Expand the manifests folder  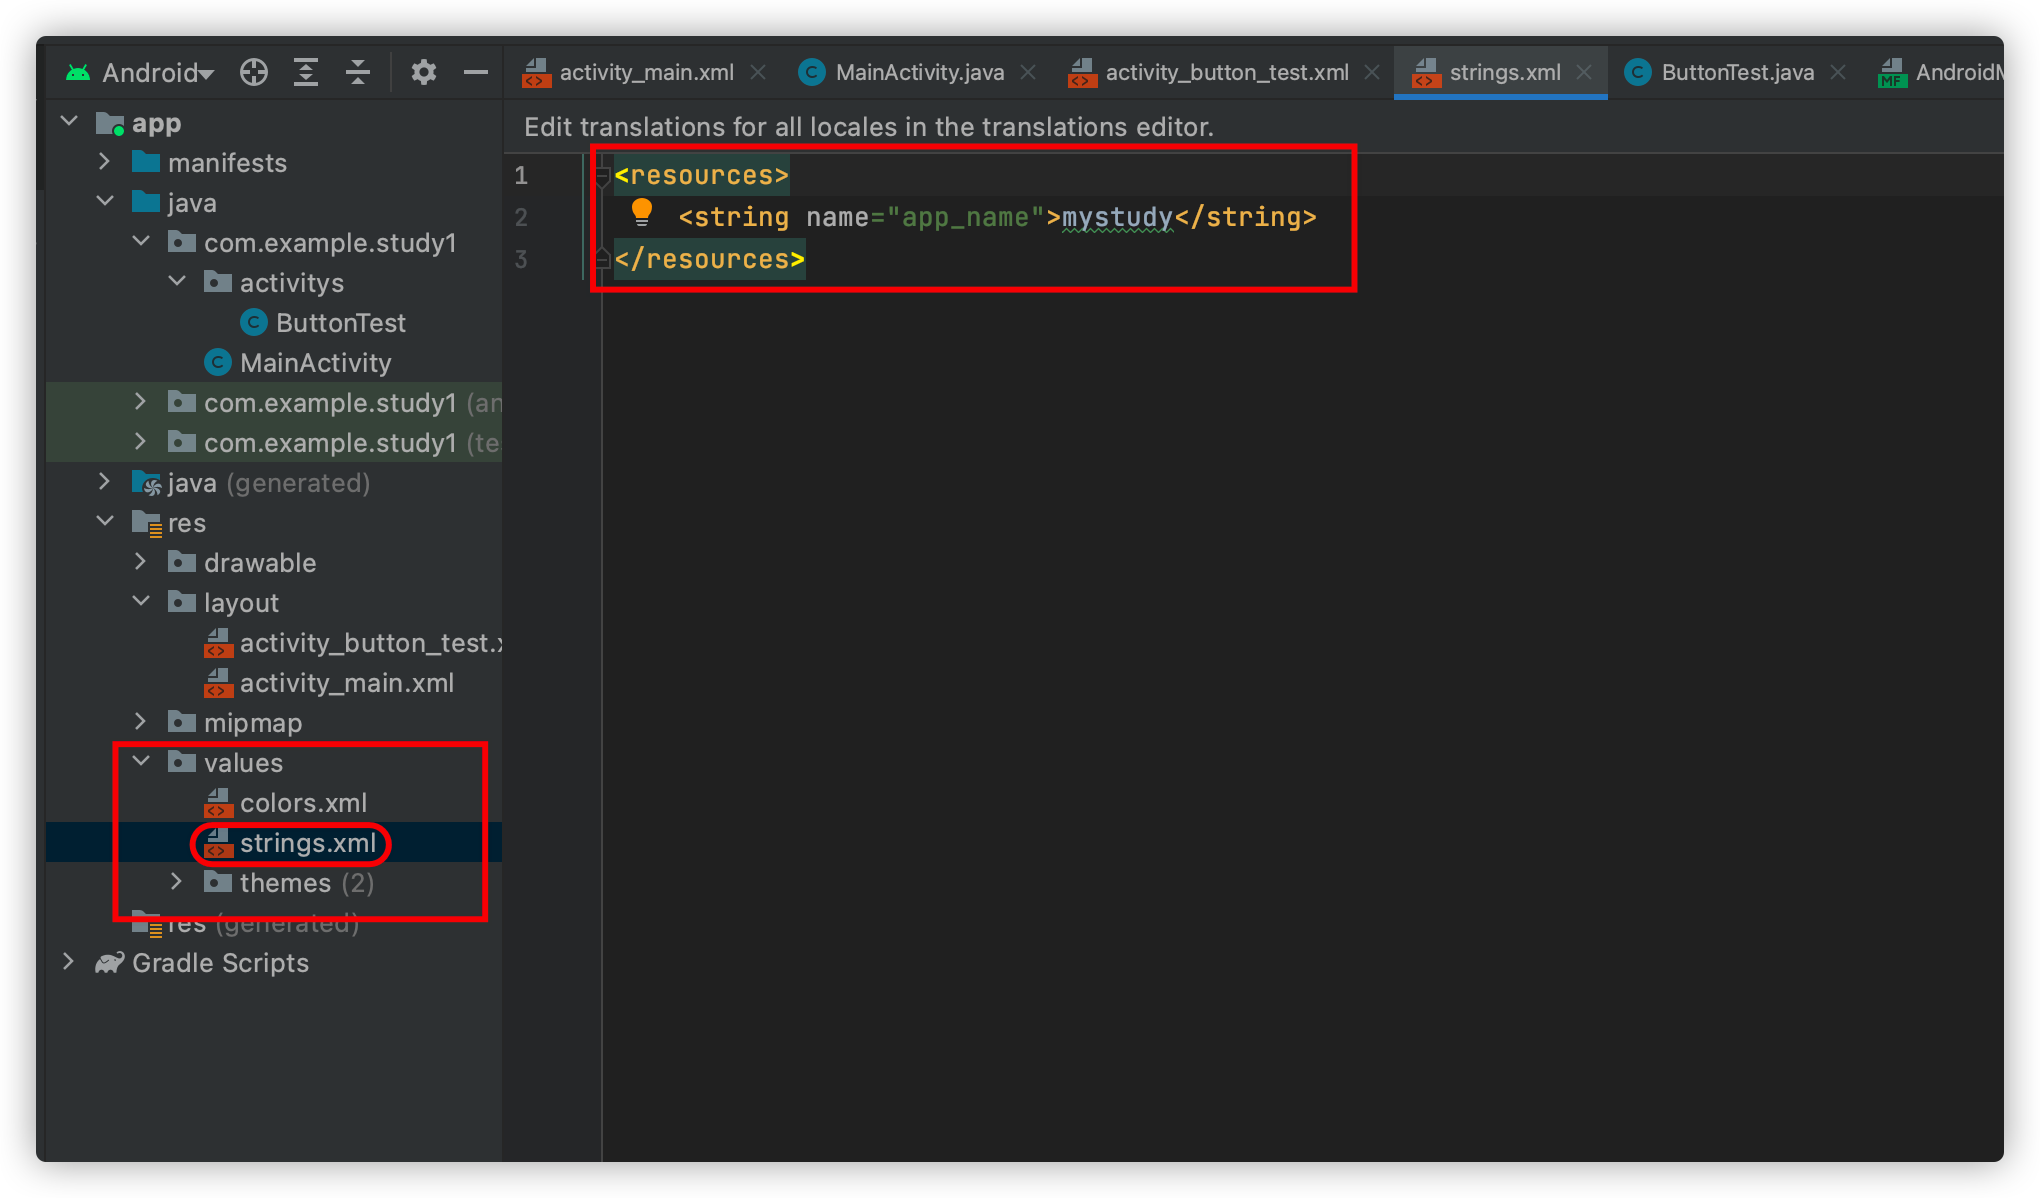(105, 162)
